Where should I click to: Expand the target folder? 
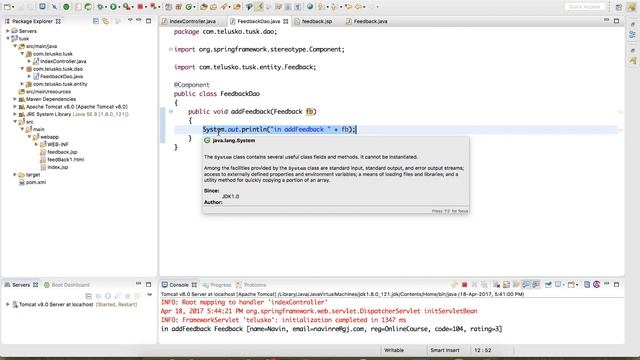point(15,174)
